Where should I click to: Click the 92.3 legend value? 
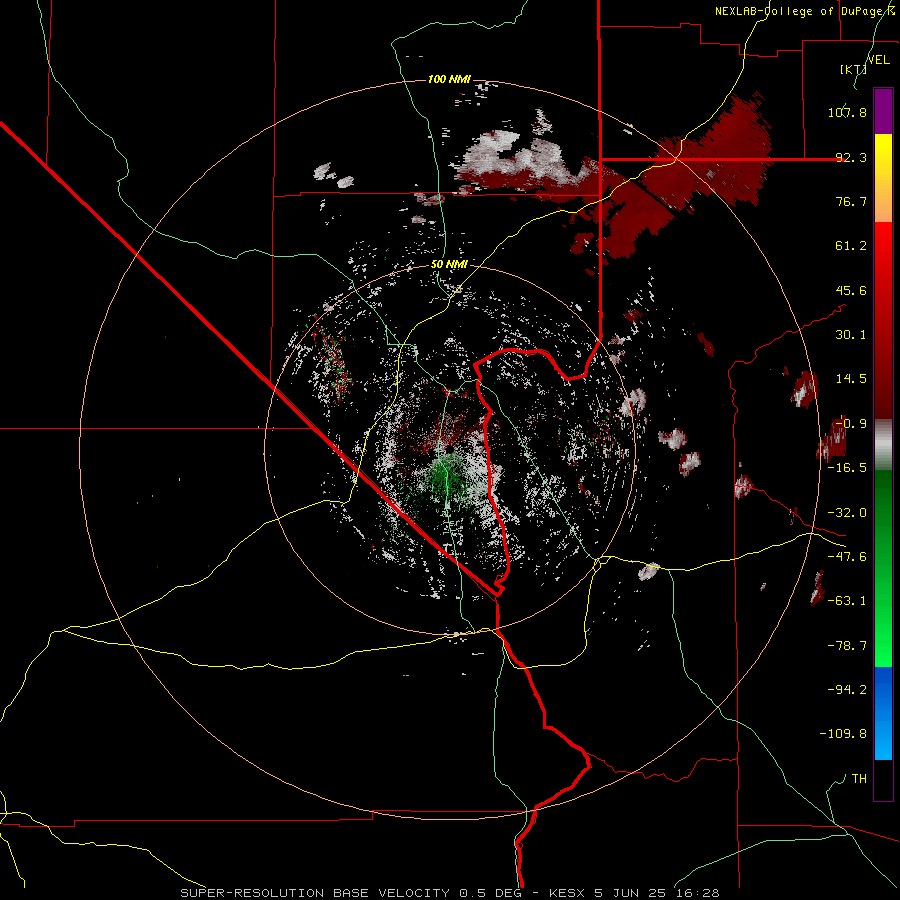coord(851,157)
